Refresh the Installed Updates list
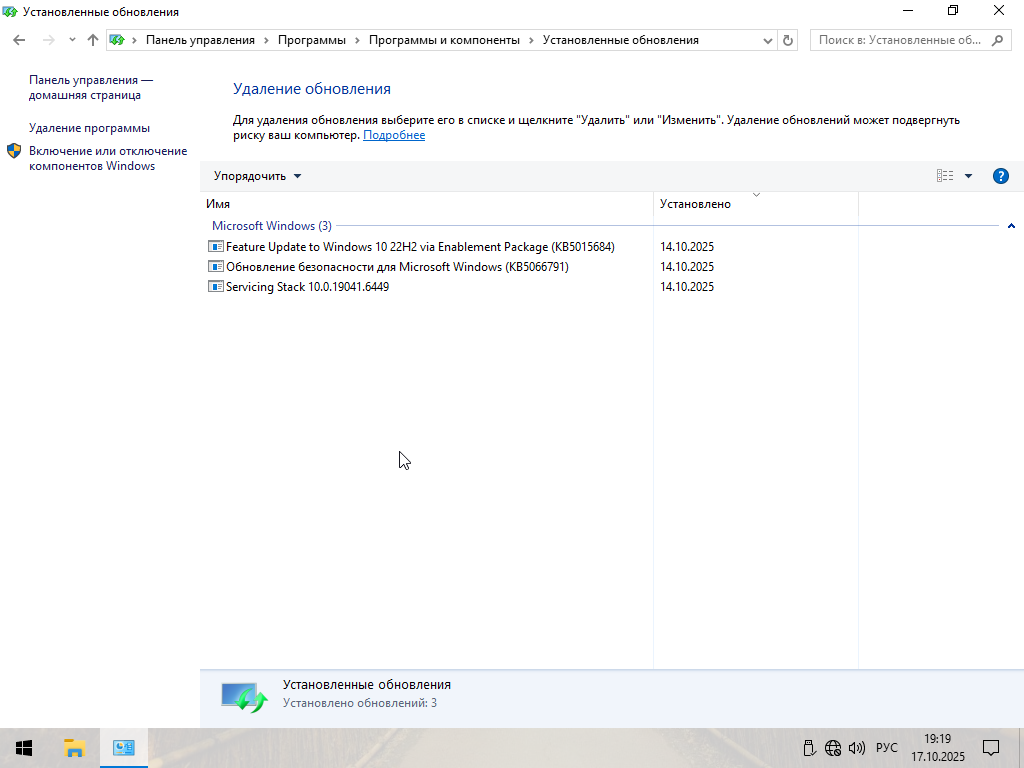This screenshot has width=1024, height=768. pos(788,40)
